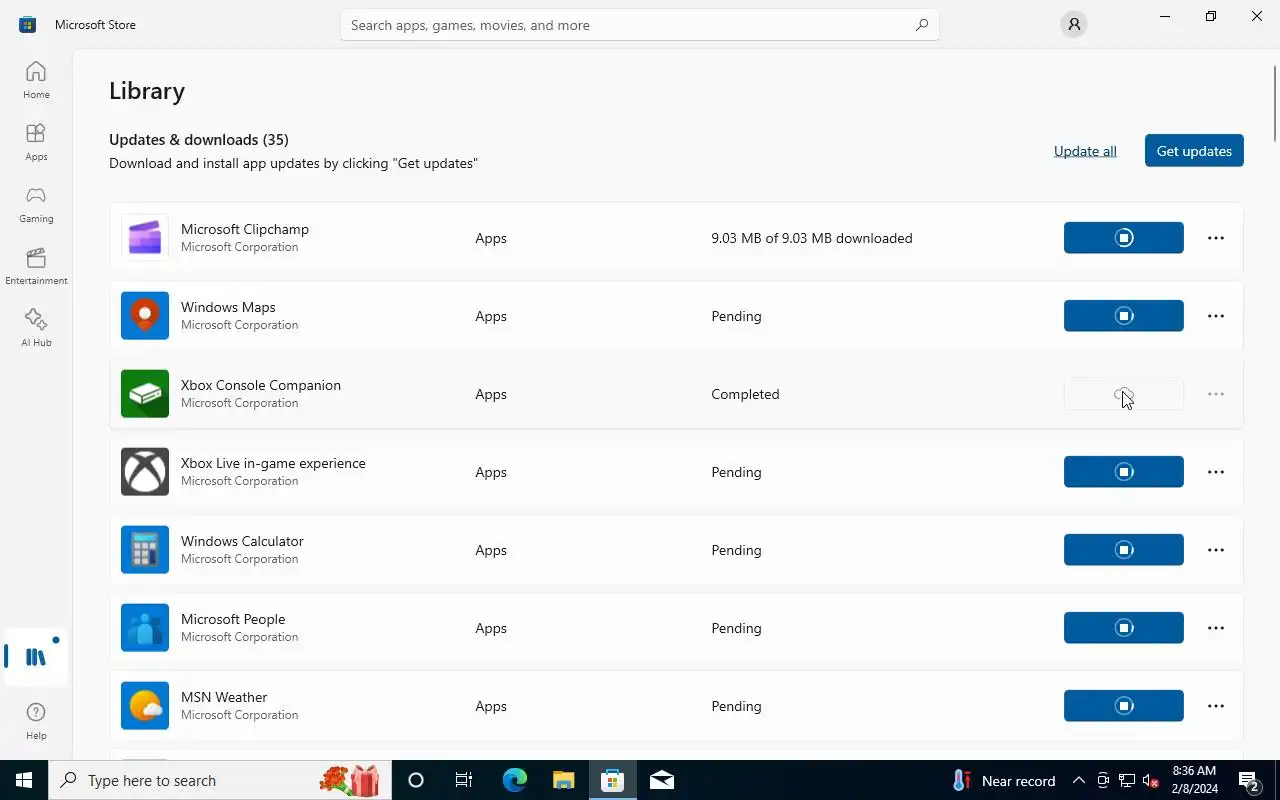1280x800 pixels.
Task: Open AI Hub in sidebar
Action: coord(36,328)
